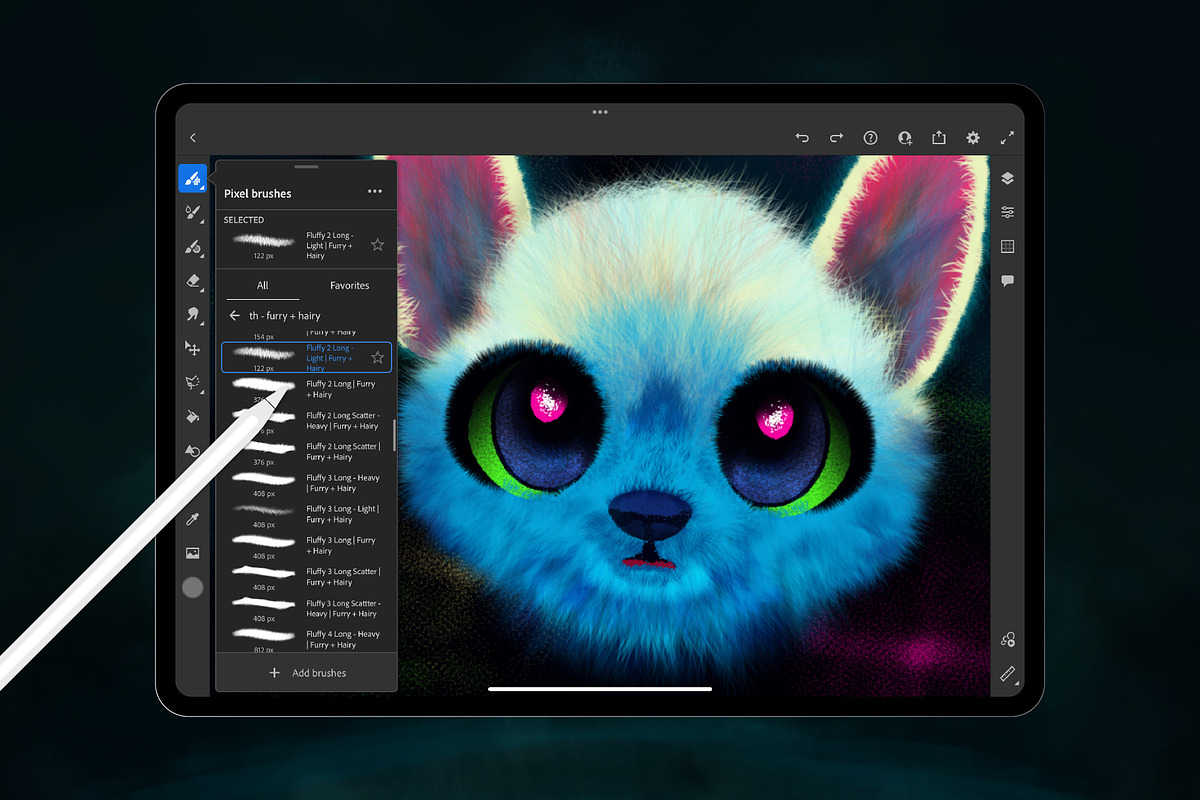Select the active Pixel Brush tool
This screenshot has height=800, width=1200.
(192, 178)
